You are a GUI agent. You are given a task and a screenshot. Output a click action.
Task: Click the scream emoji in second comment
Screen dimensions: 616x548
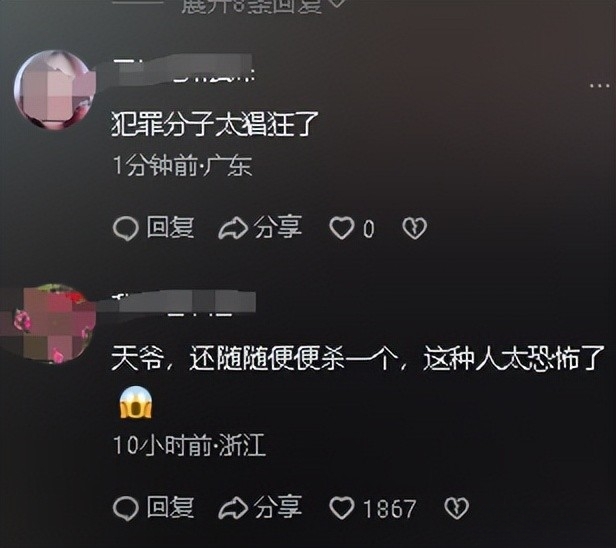[136, 403]
